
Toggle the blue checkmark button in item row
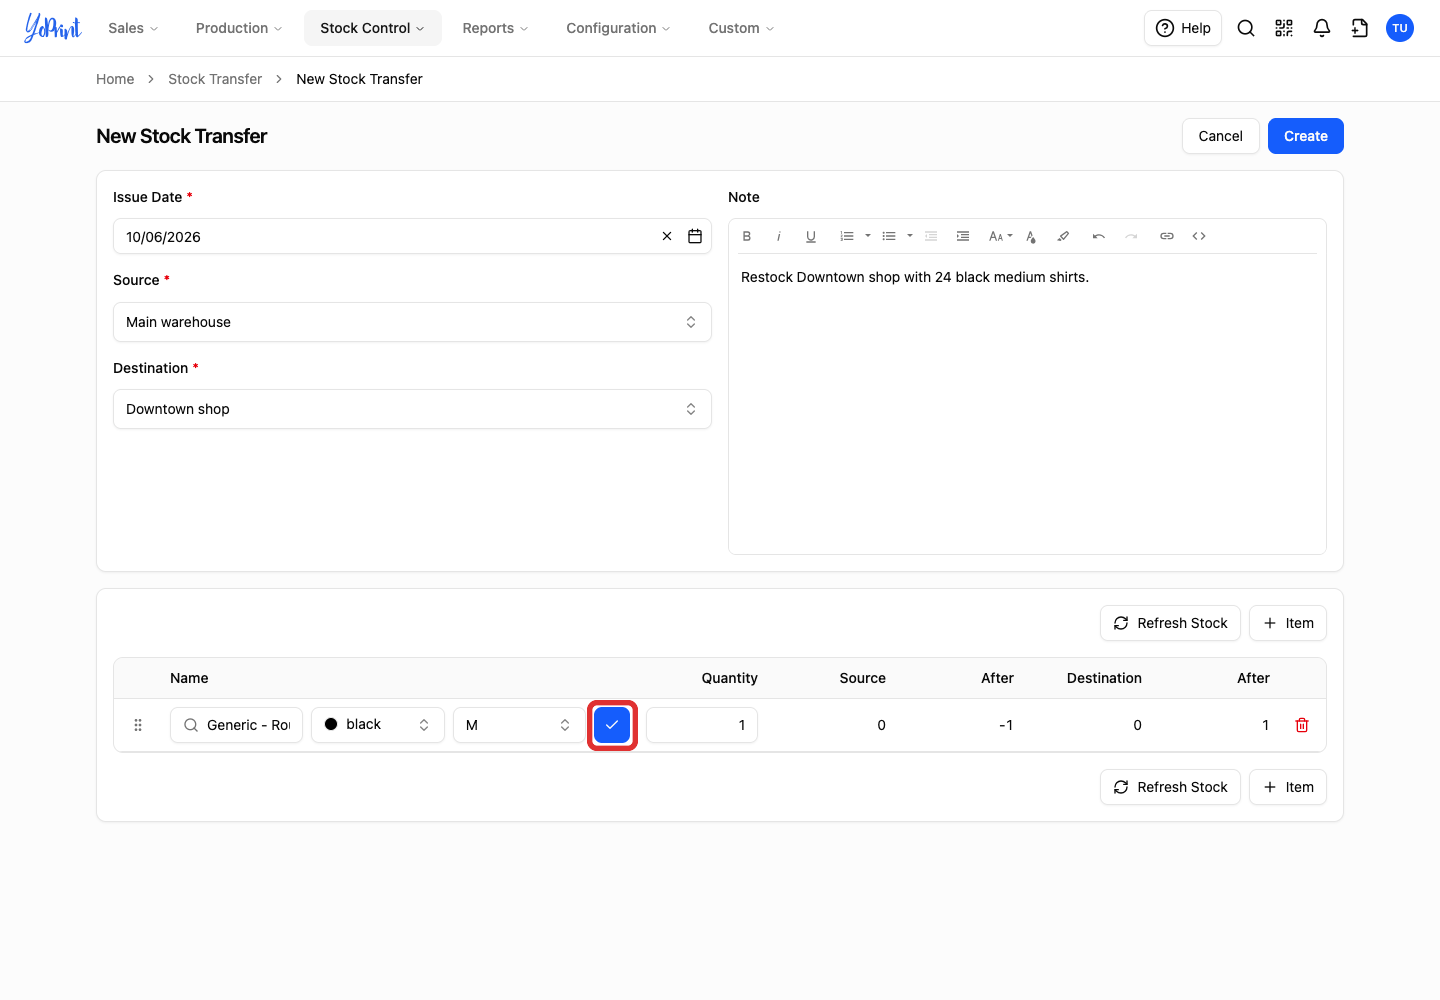tap(612, 725)
